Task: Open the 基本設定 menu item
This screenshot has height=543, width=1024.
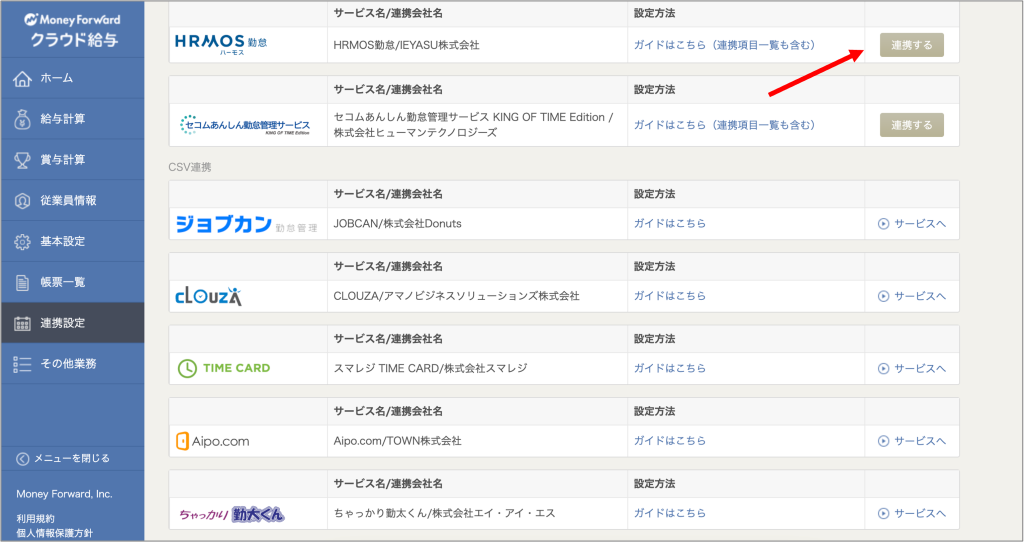Action: point(72,242)
